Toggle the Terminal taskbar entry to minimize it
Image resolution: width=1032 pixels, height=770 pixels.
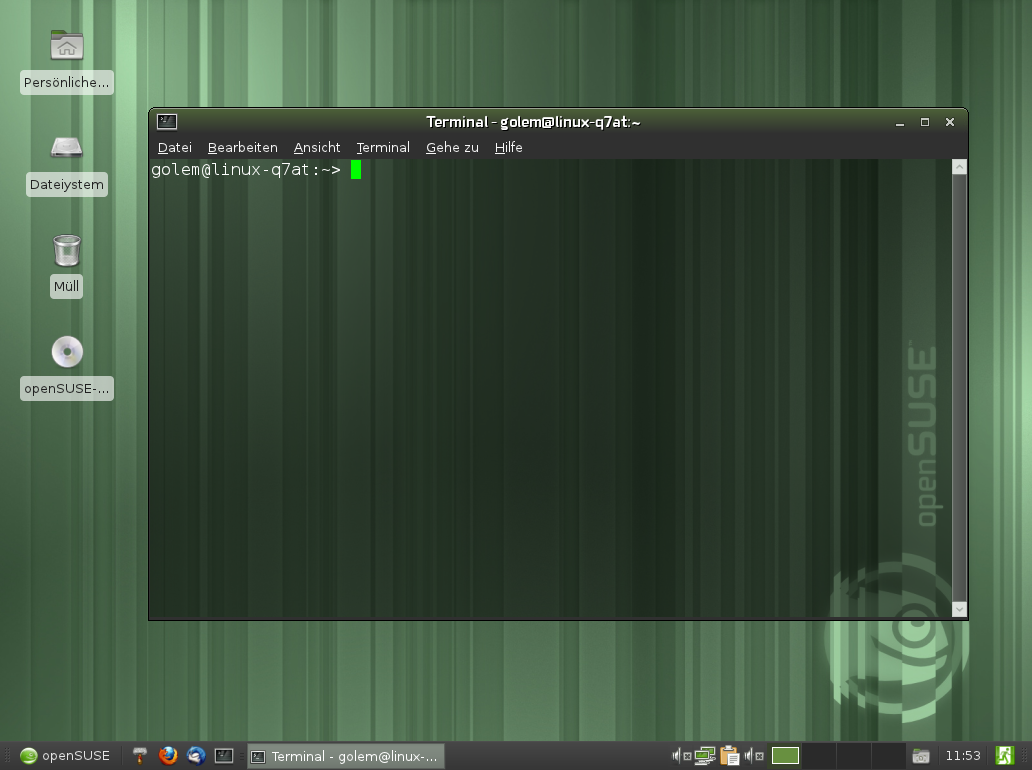click(345, 756)
